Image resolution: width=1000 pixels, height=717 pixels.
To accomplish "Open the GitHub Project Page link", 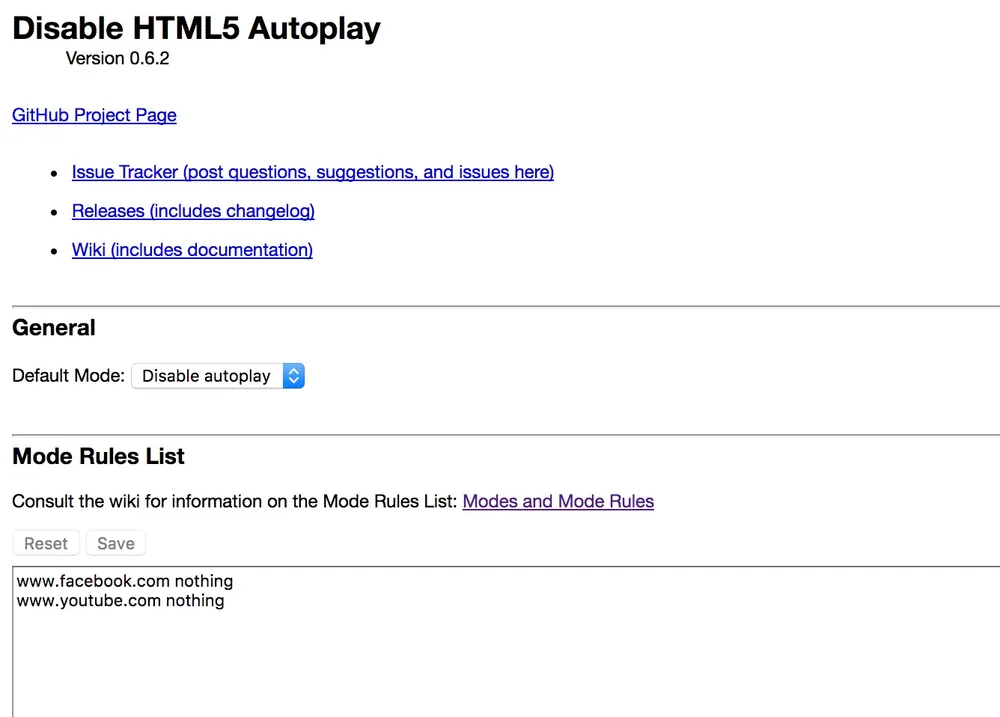I will pos(94,115).
